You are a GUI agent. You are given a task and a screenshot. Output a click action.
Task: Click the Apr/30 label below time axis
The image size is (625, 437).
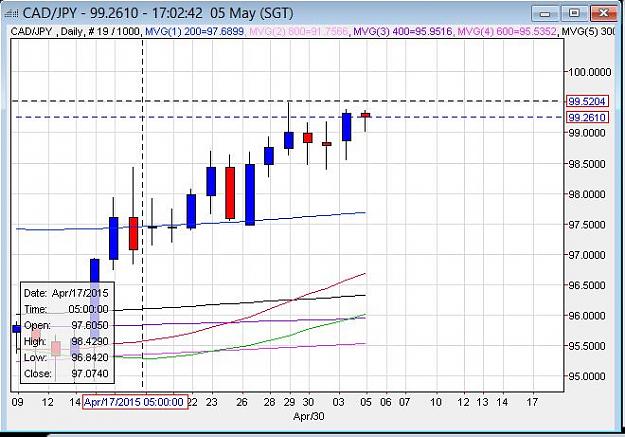pos(309,417)
